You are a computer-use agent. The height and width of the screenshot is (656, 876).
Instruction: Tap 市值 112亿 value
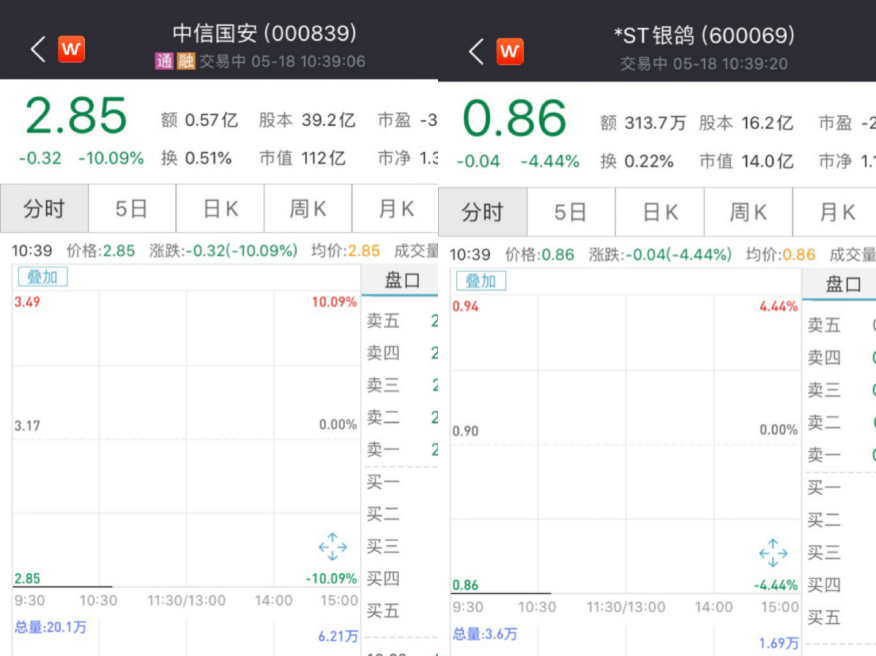click(x=302, y=158)
